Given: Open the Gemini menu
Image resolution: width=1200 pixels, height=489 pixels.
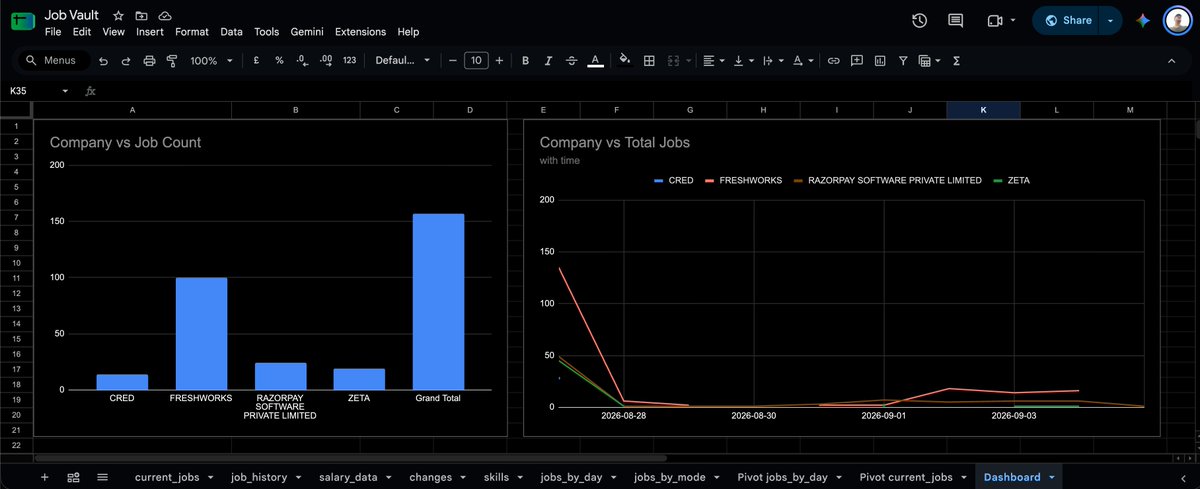Looking at the screenshot, I should click(307, 32).
